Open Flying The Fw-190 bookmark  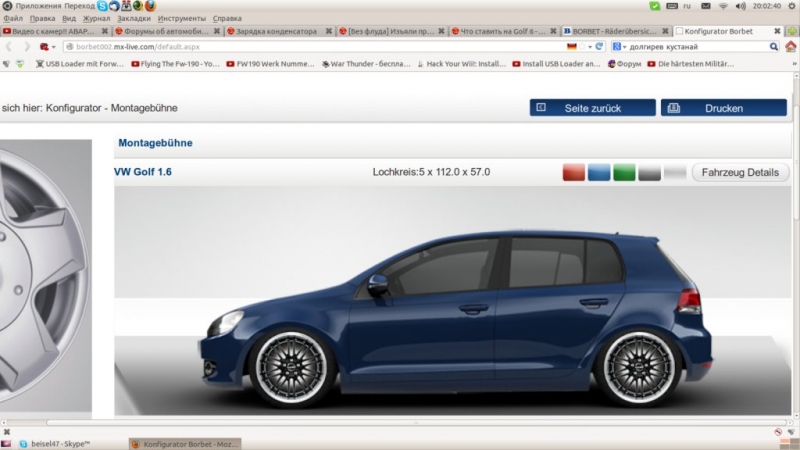[x=175, y=64]
